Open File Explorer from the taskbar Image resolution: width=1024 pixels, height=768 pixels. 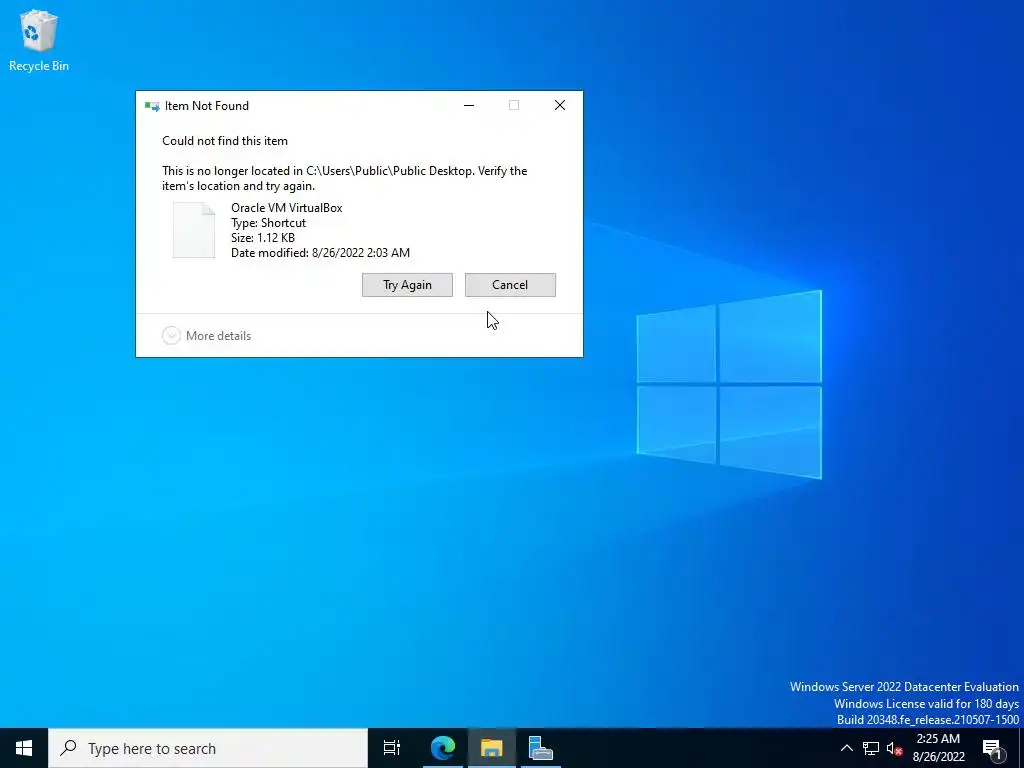pos(491,748)
